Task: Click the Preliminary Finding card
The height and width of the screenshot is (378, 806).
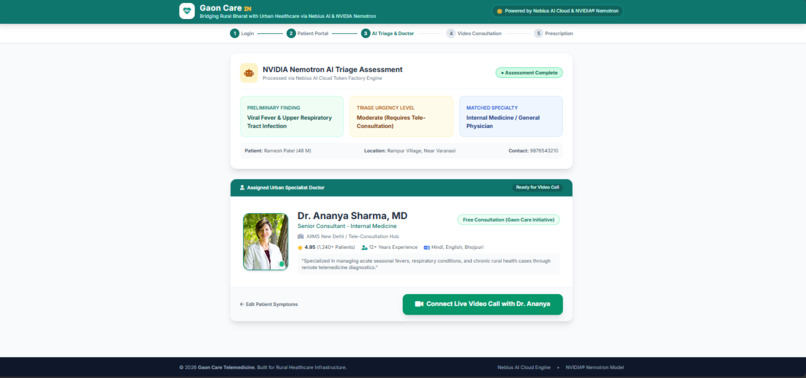Action: tap(292, 116)
